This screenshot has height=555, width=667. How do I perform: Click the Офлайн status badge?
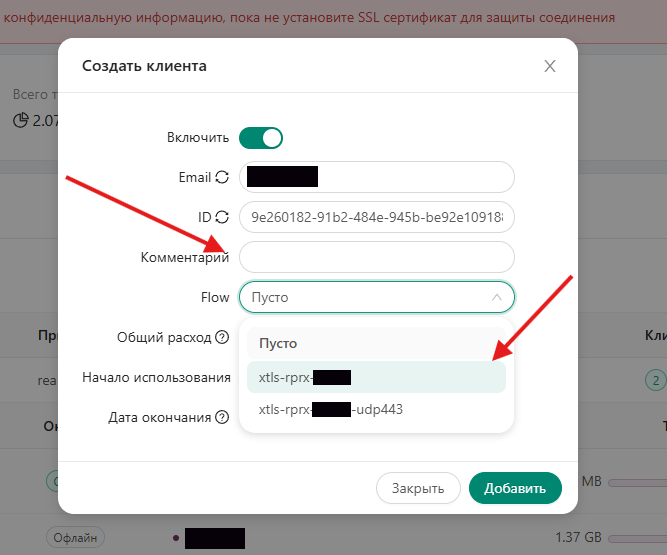tap(75, 538)
